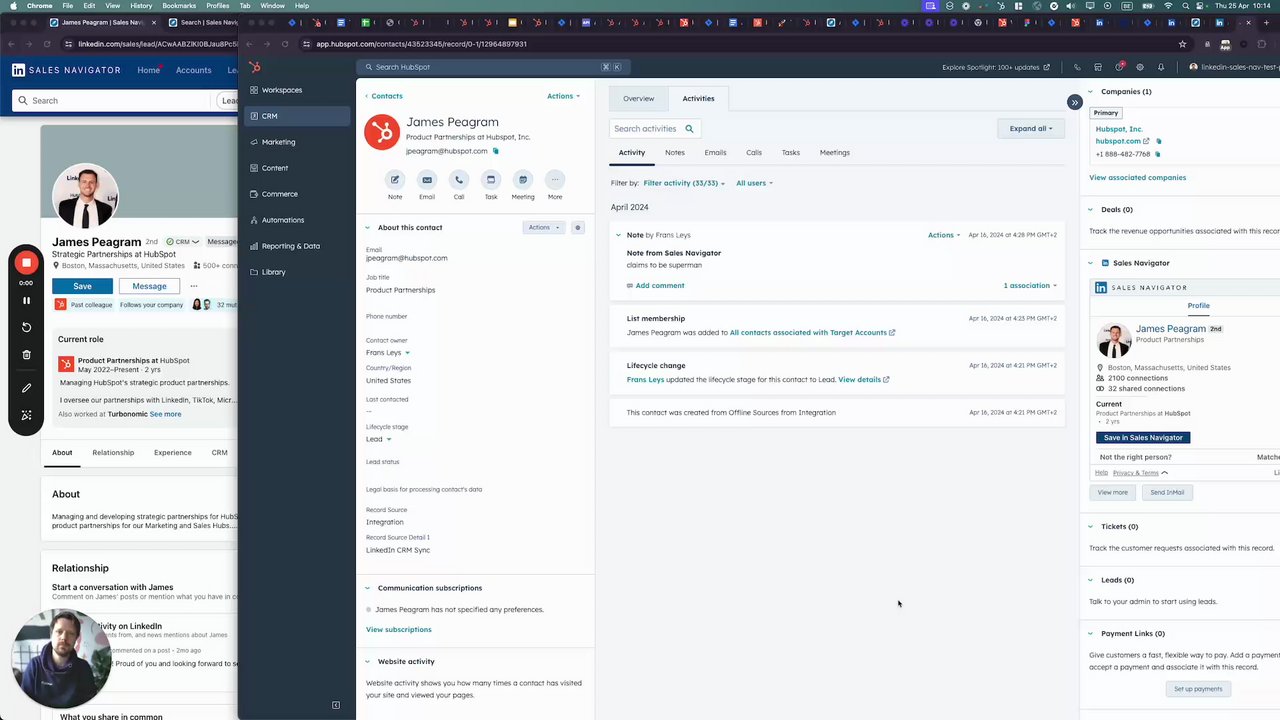Open the contact Actions dropdown

point(563,96)
